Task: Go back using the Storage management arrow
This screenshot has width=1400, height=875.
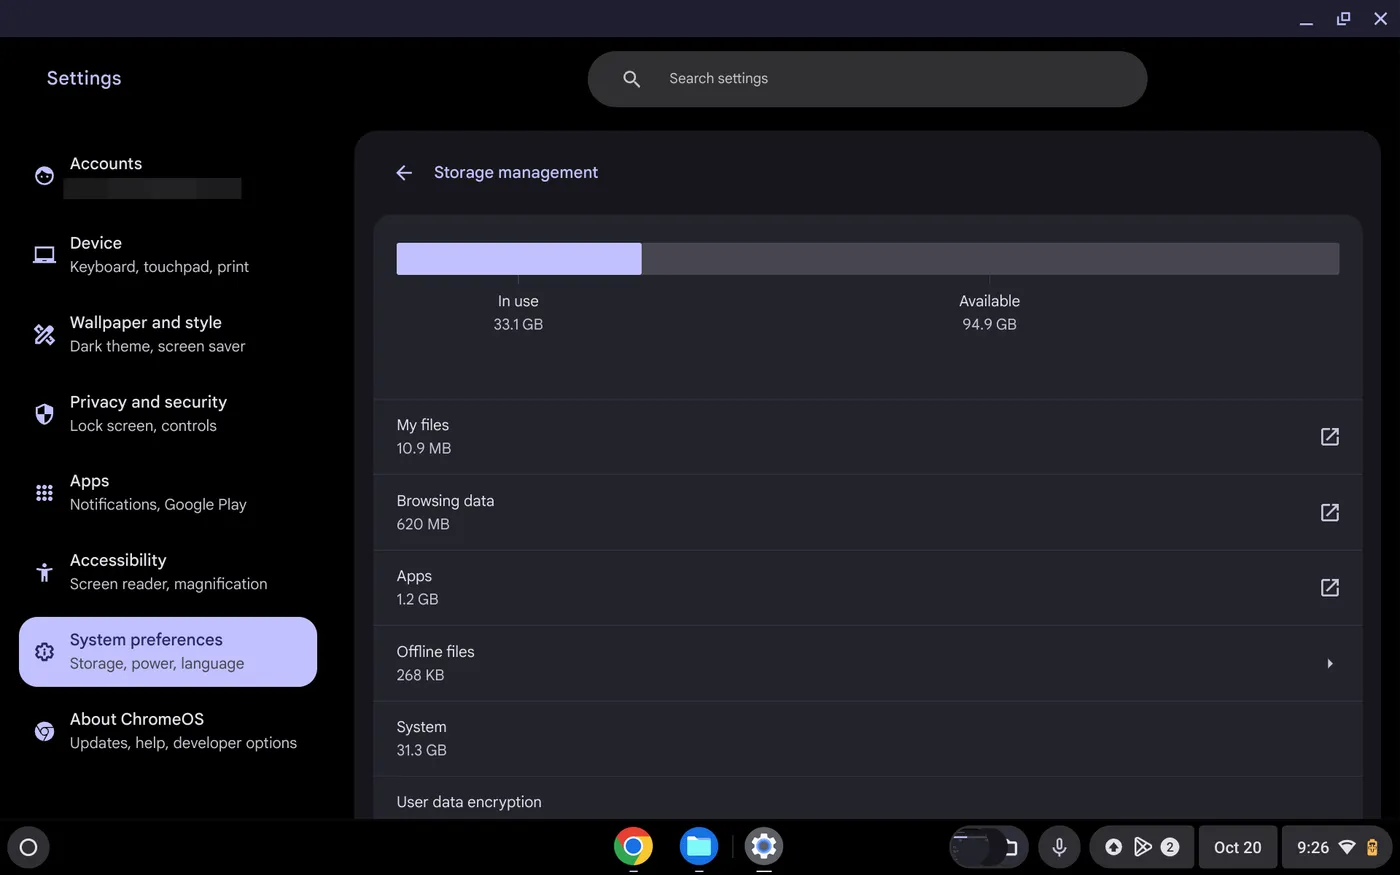Action: pyautogui.click(x=404, y=173)
